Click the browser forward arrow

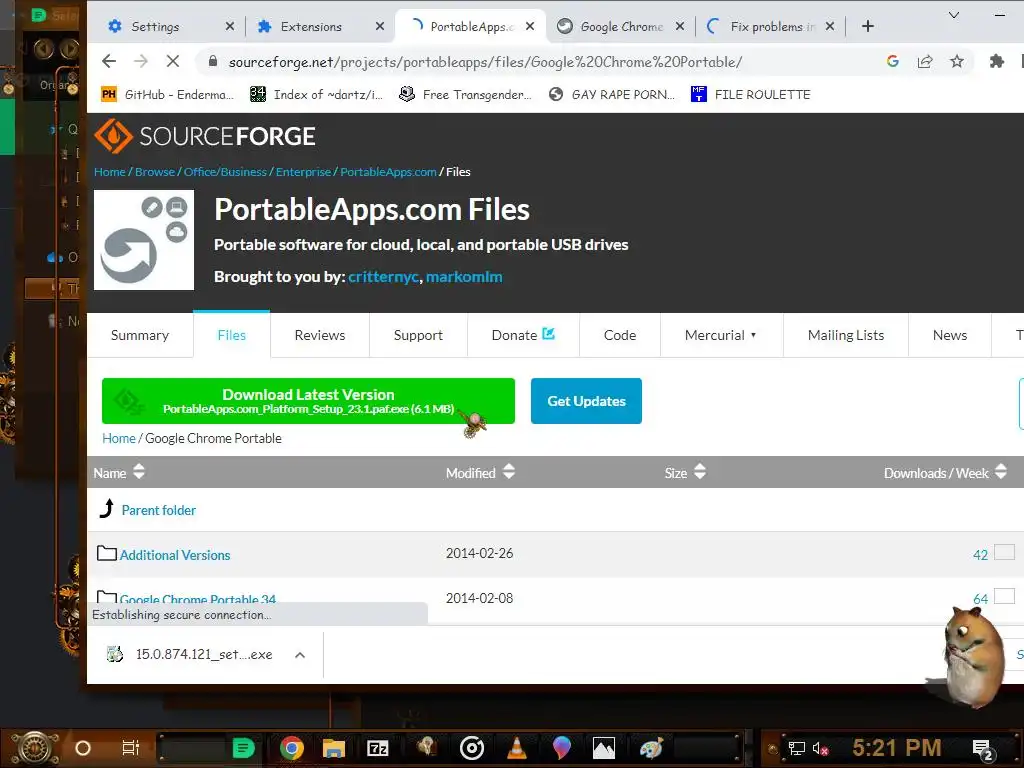click(141, 61)
